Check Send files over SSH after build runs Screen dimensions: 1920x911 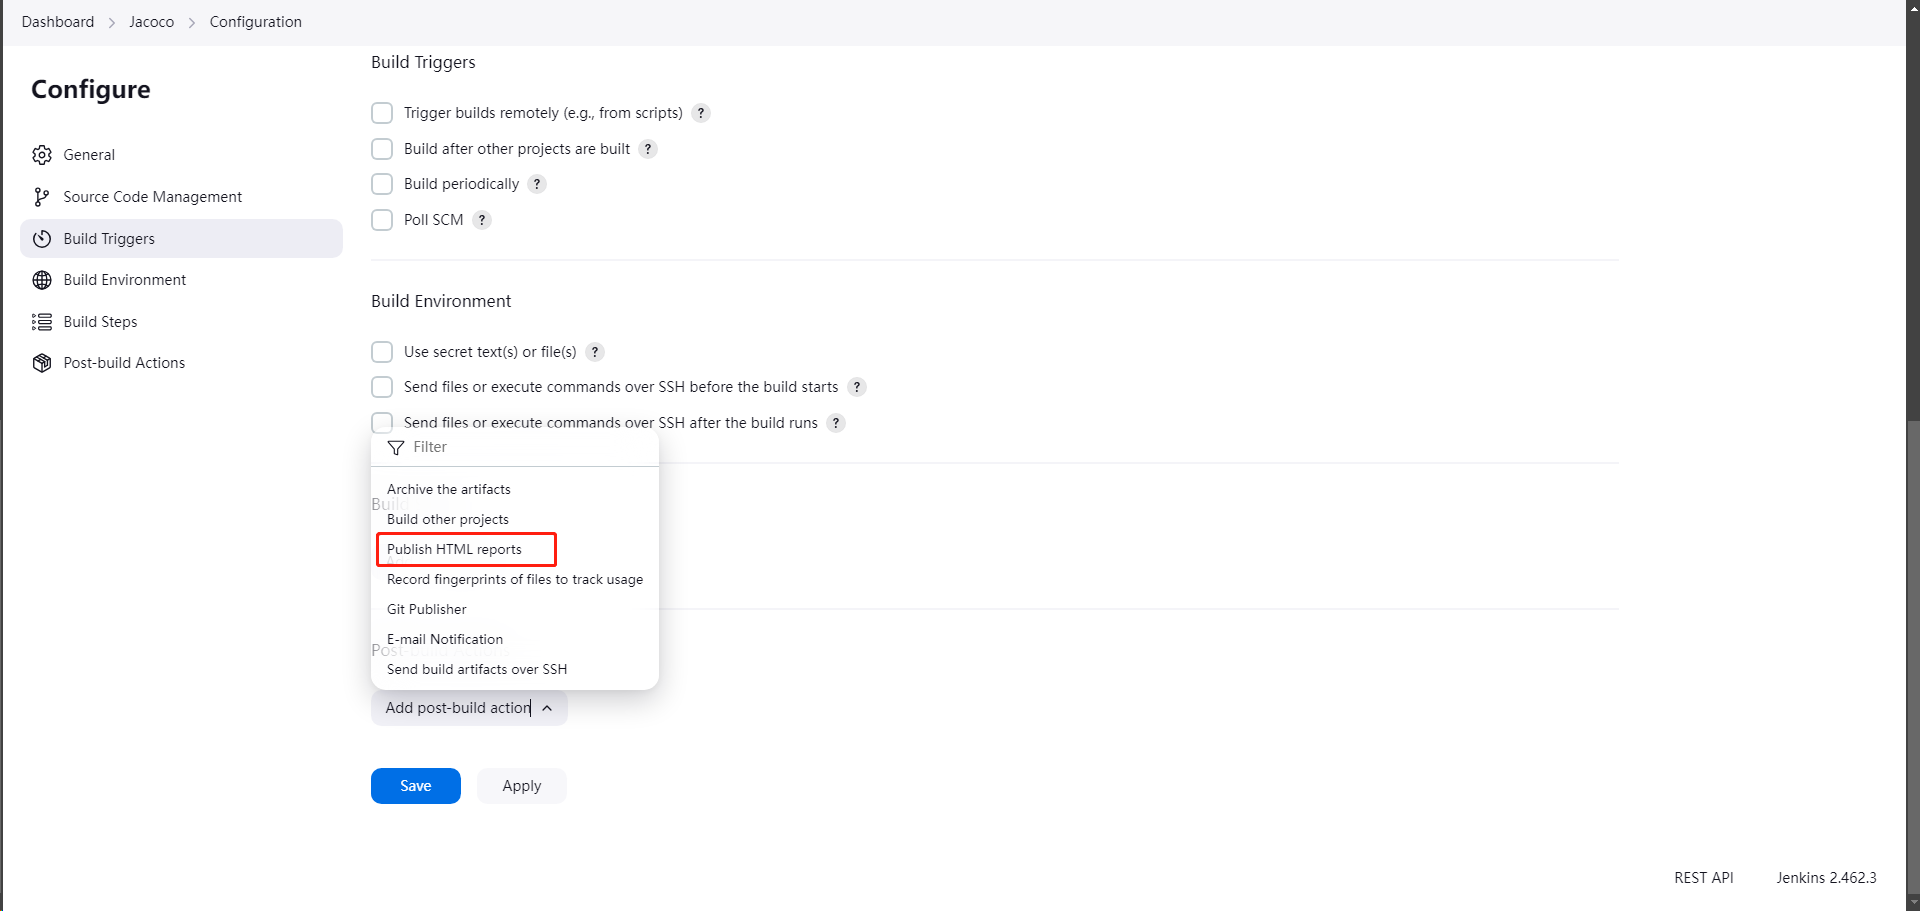pos(382,422)
